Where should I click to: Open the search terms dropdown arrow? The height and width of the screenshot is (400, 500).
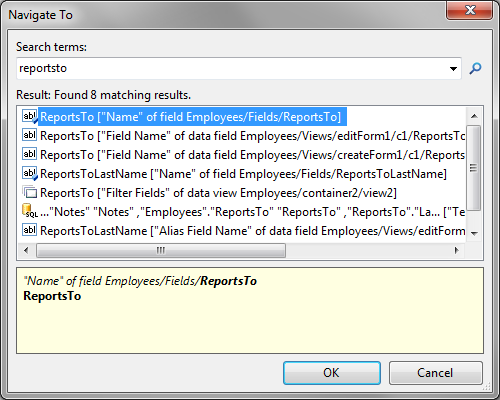pos(453,69)
